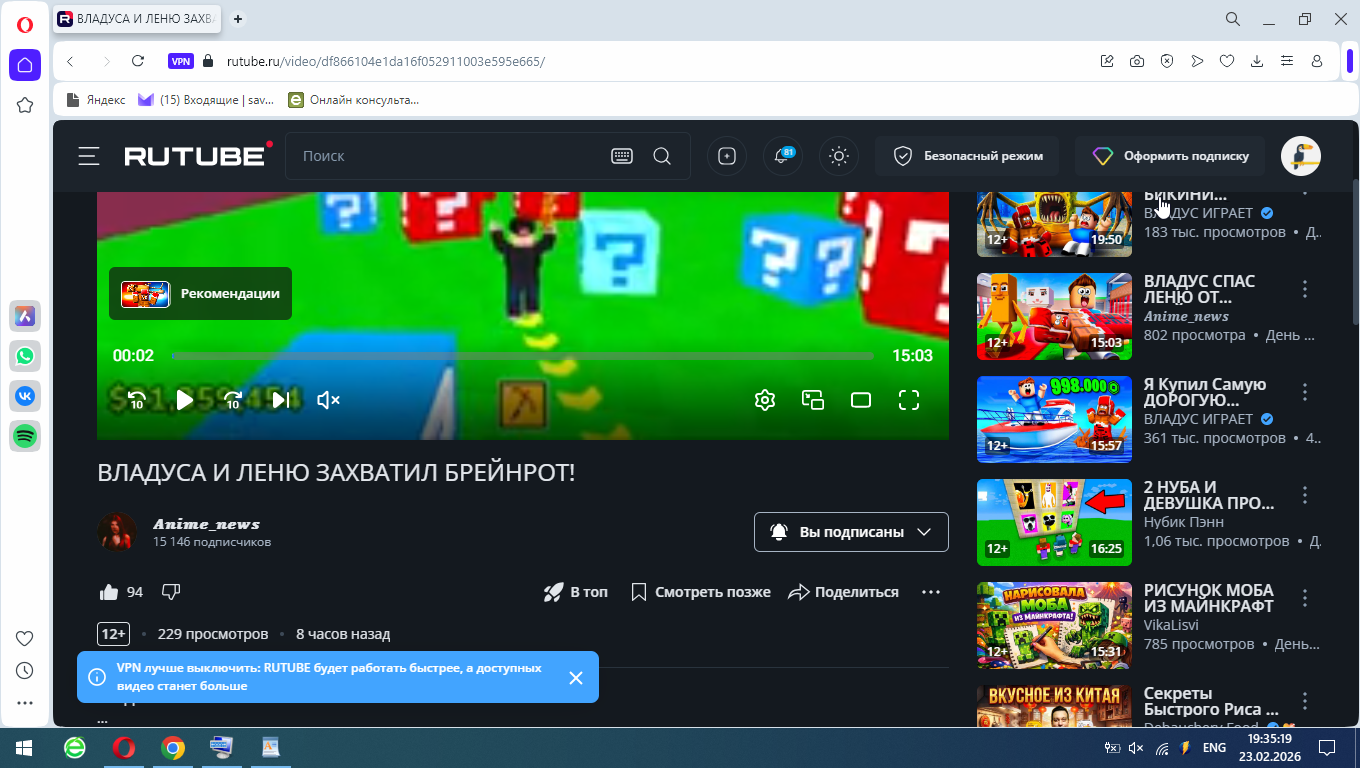Reload the page

point(138,61)
